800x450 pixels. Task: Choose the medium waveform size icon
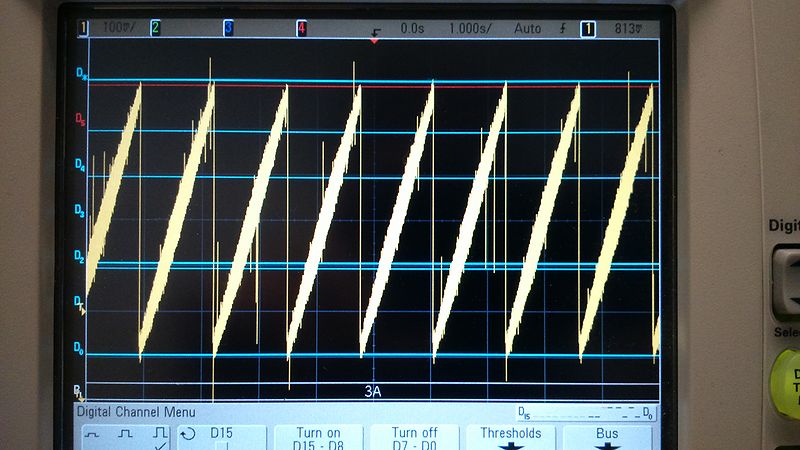tap(126, 435)
